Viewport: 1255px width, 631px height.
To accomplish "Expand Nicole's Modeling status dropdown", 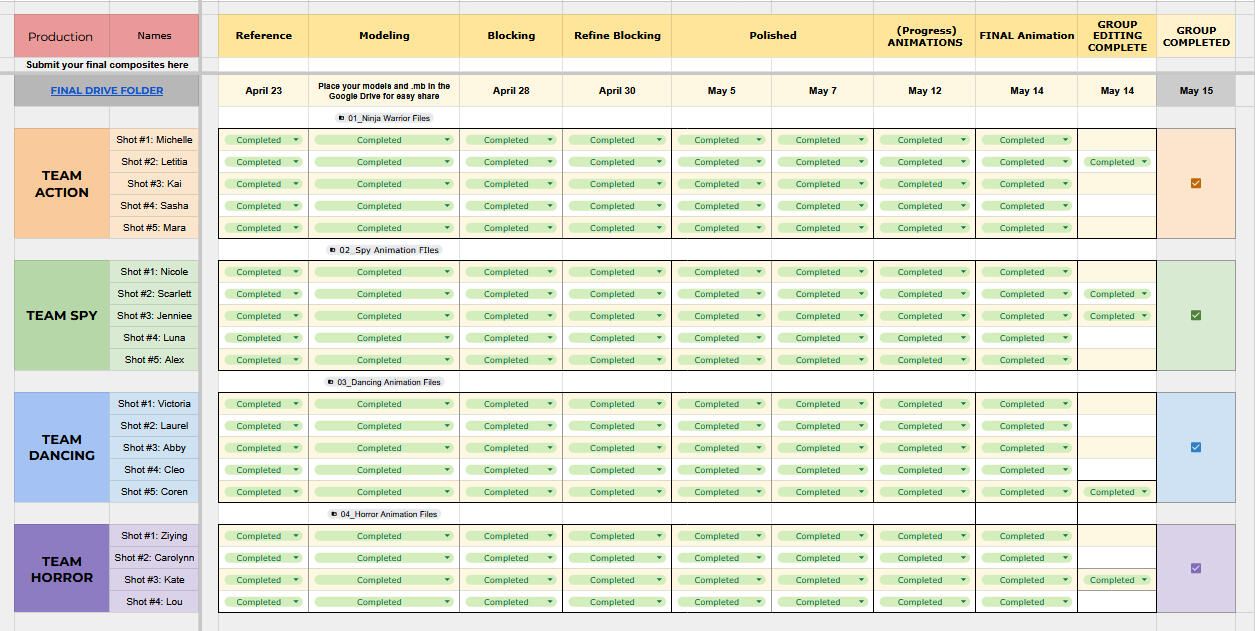I will tap(447, 272).
